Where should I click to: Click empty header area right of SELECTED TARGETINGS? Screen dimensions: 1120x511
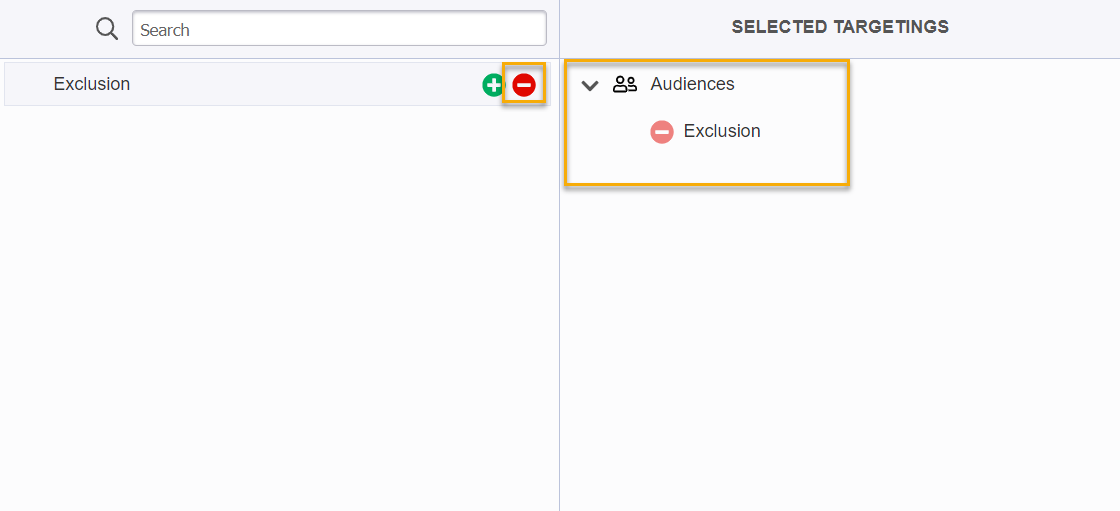1040,28
